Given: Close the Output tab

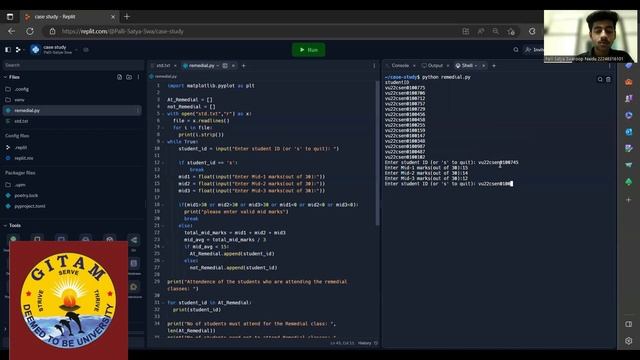Looking at the screenshot, I should [448, 65].
